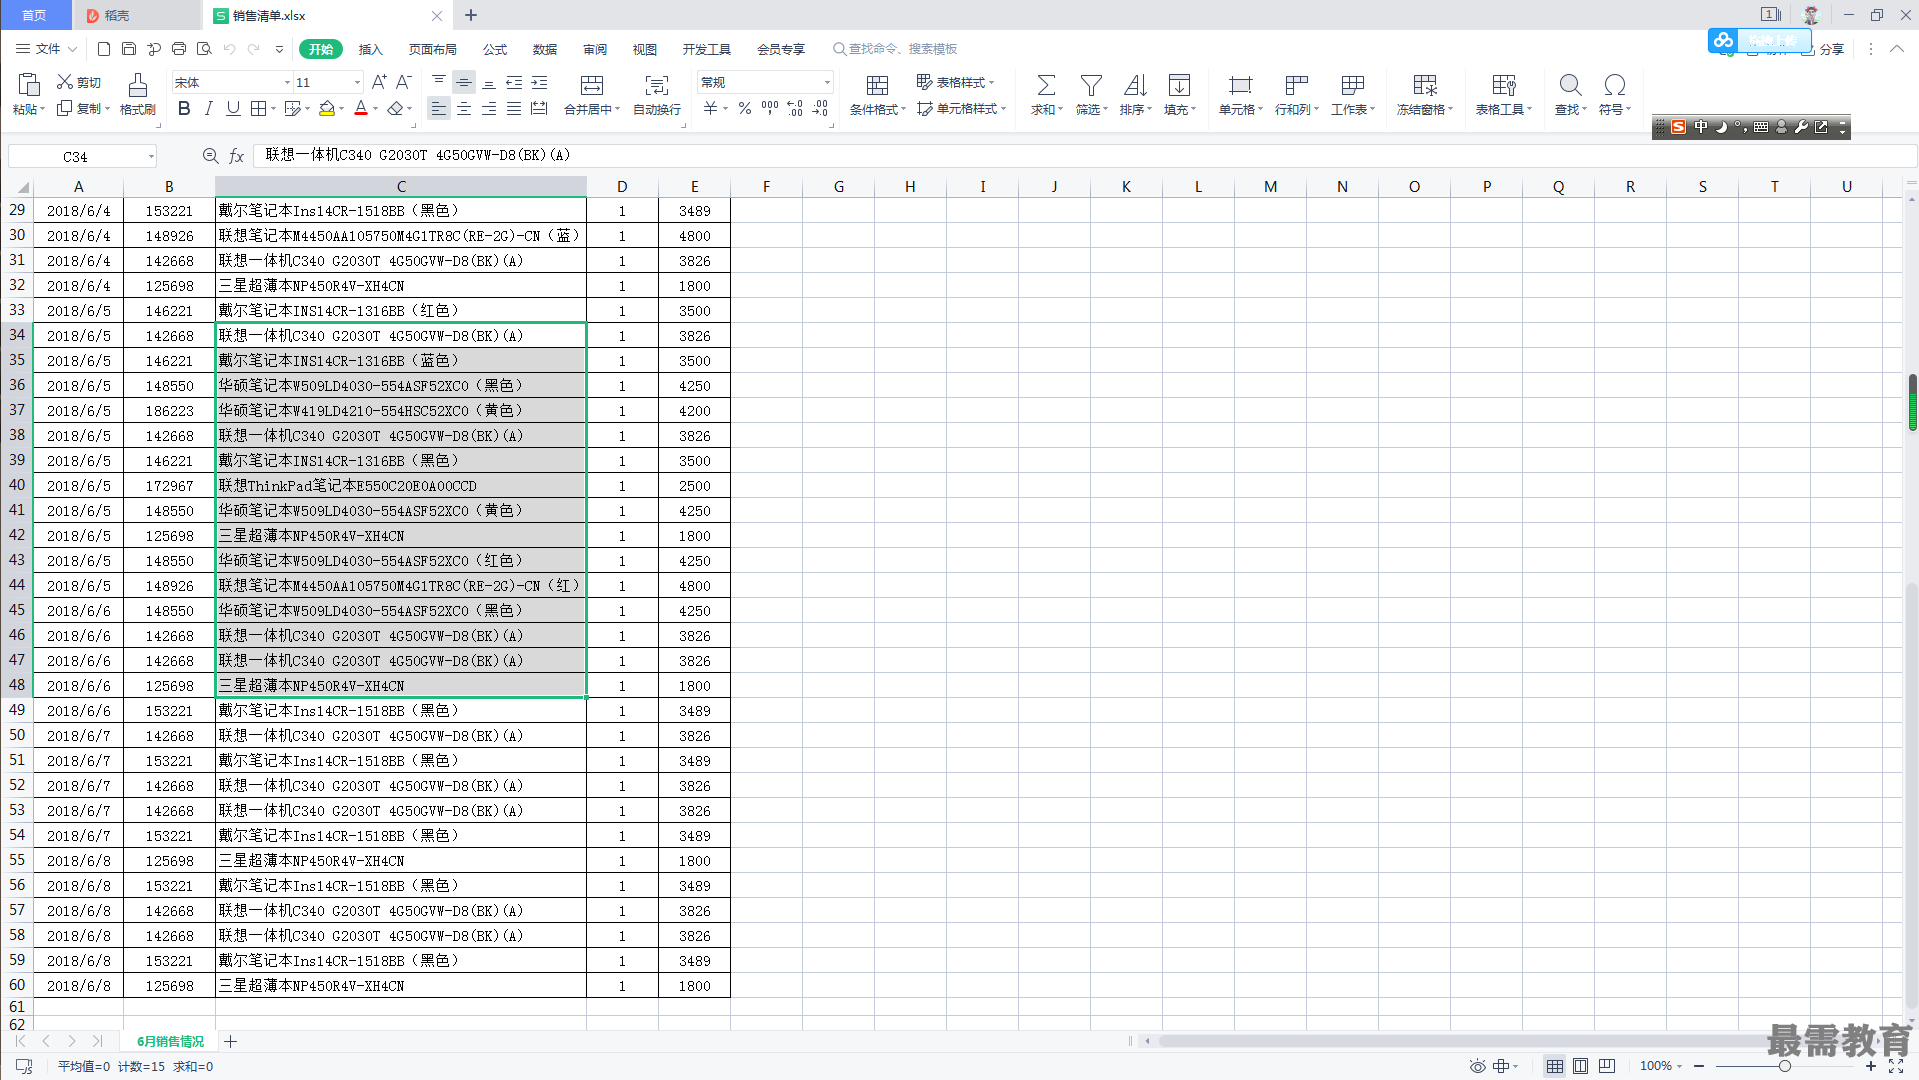Toggle middle vertical alignment
1919x1080 pixels.
pos(464,82)
